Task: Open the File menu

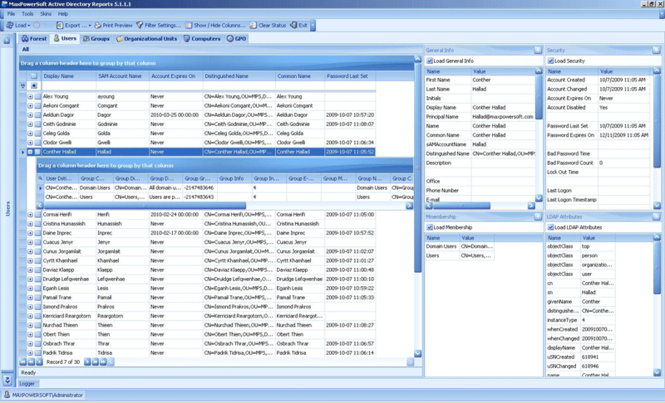Action: (11, 14)
